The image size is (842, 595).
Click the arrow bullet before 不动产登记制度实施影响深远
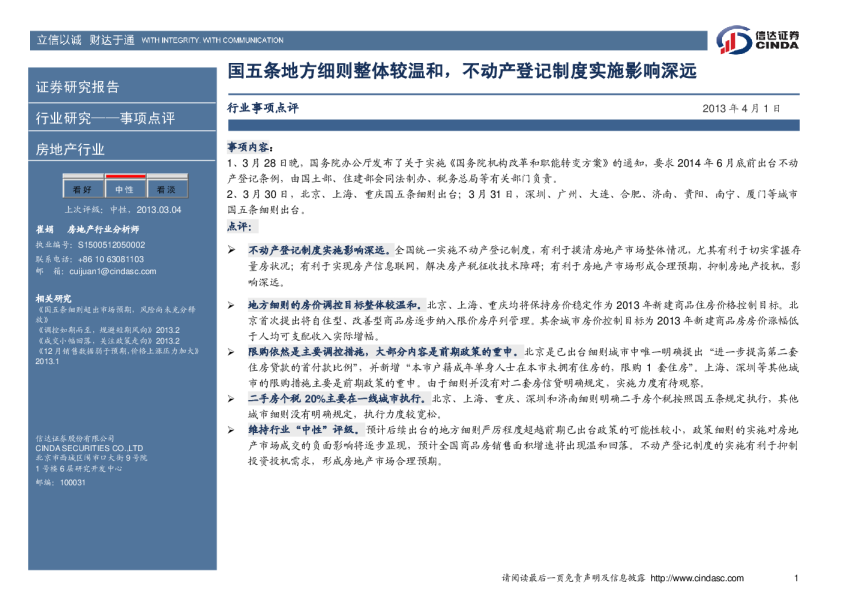point(232,246)
